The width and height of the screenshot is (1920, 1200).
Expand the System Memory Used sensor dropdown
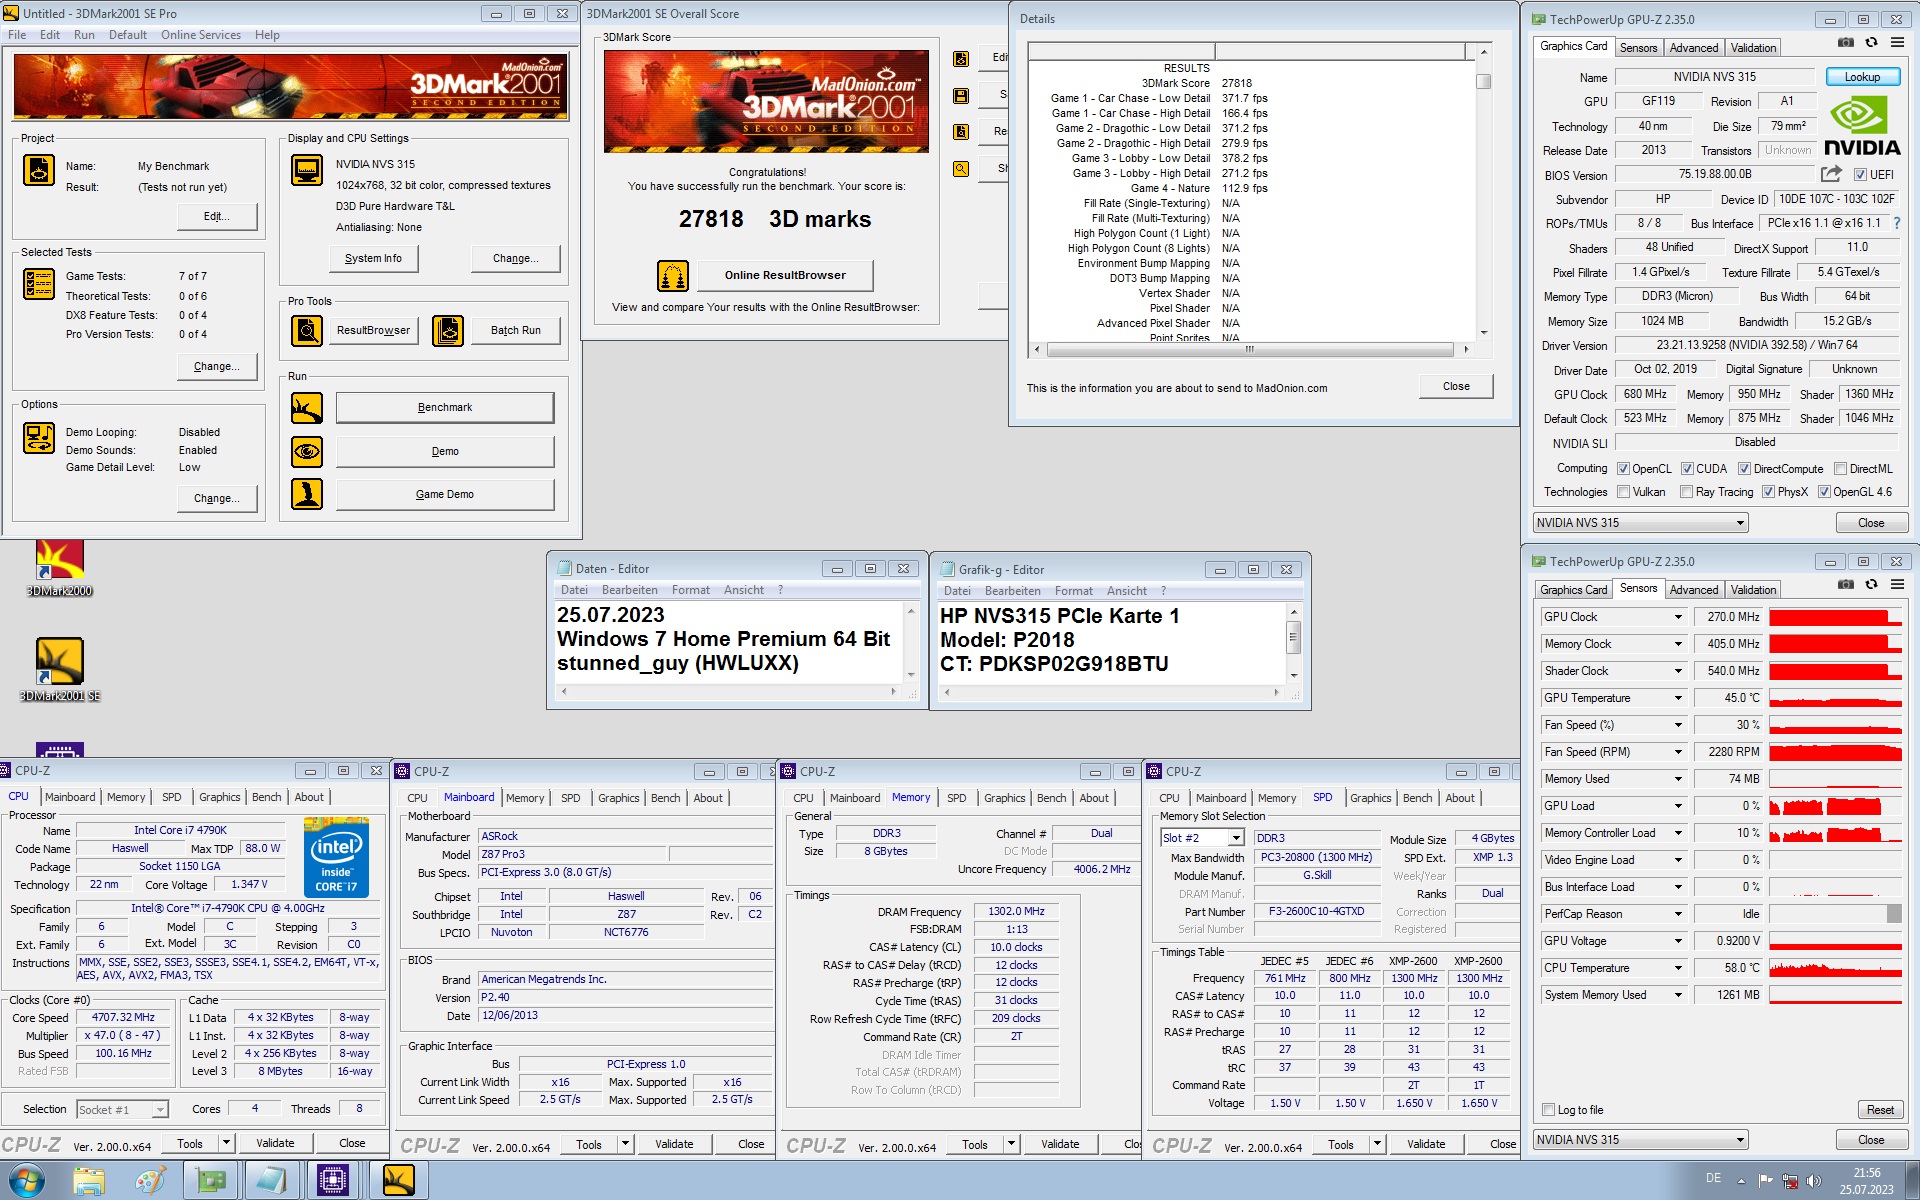pos(1678,996)
